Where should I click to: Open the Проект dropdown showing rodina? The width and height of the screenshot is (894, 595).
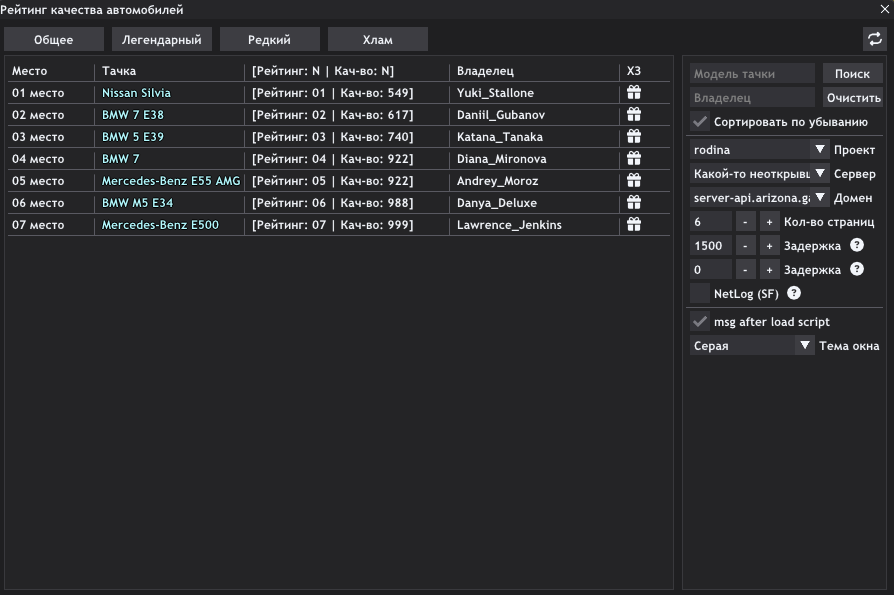[x=759, y=149]
